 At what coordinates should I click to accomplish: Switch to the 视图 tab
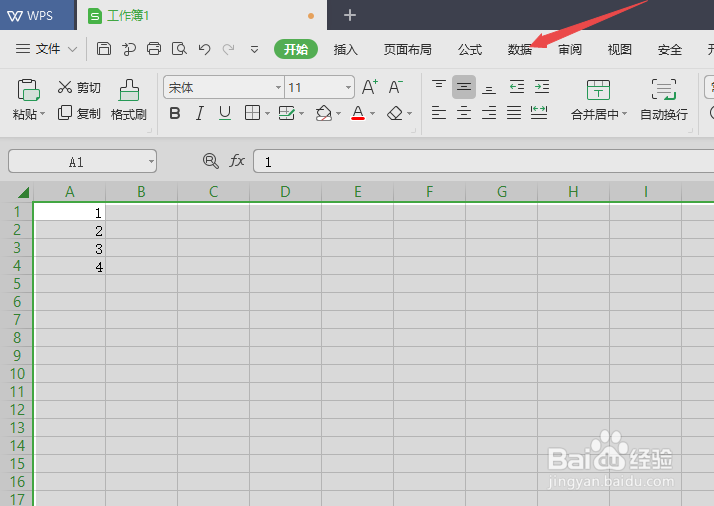[620, 49]
